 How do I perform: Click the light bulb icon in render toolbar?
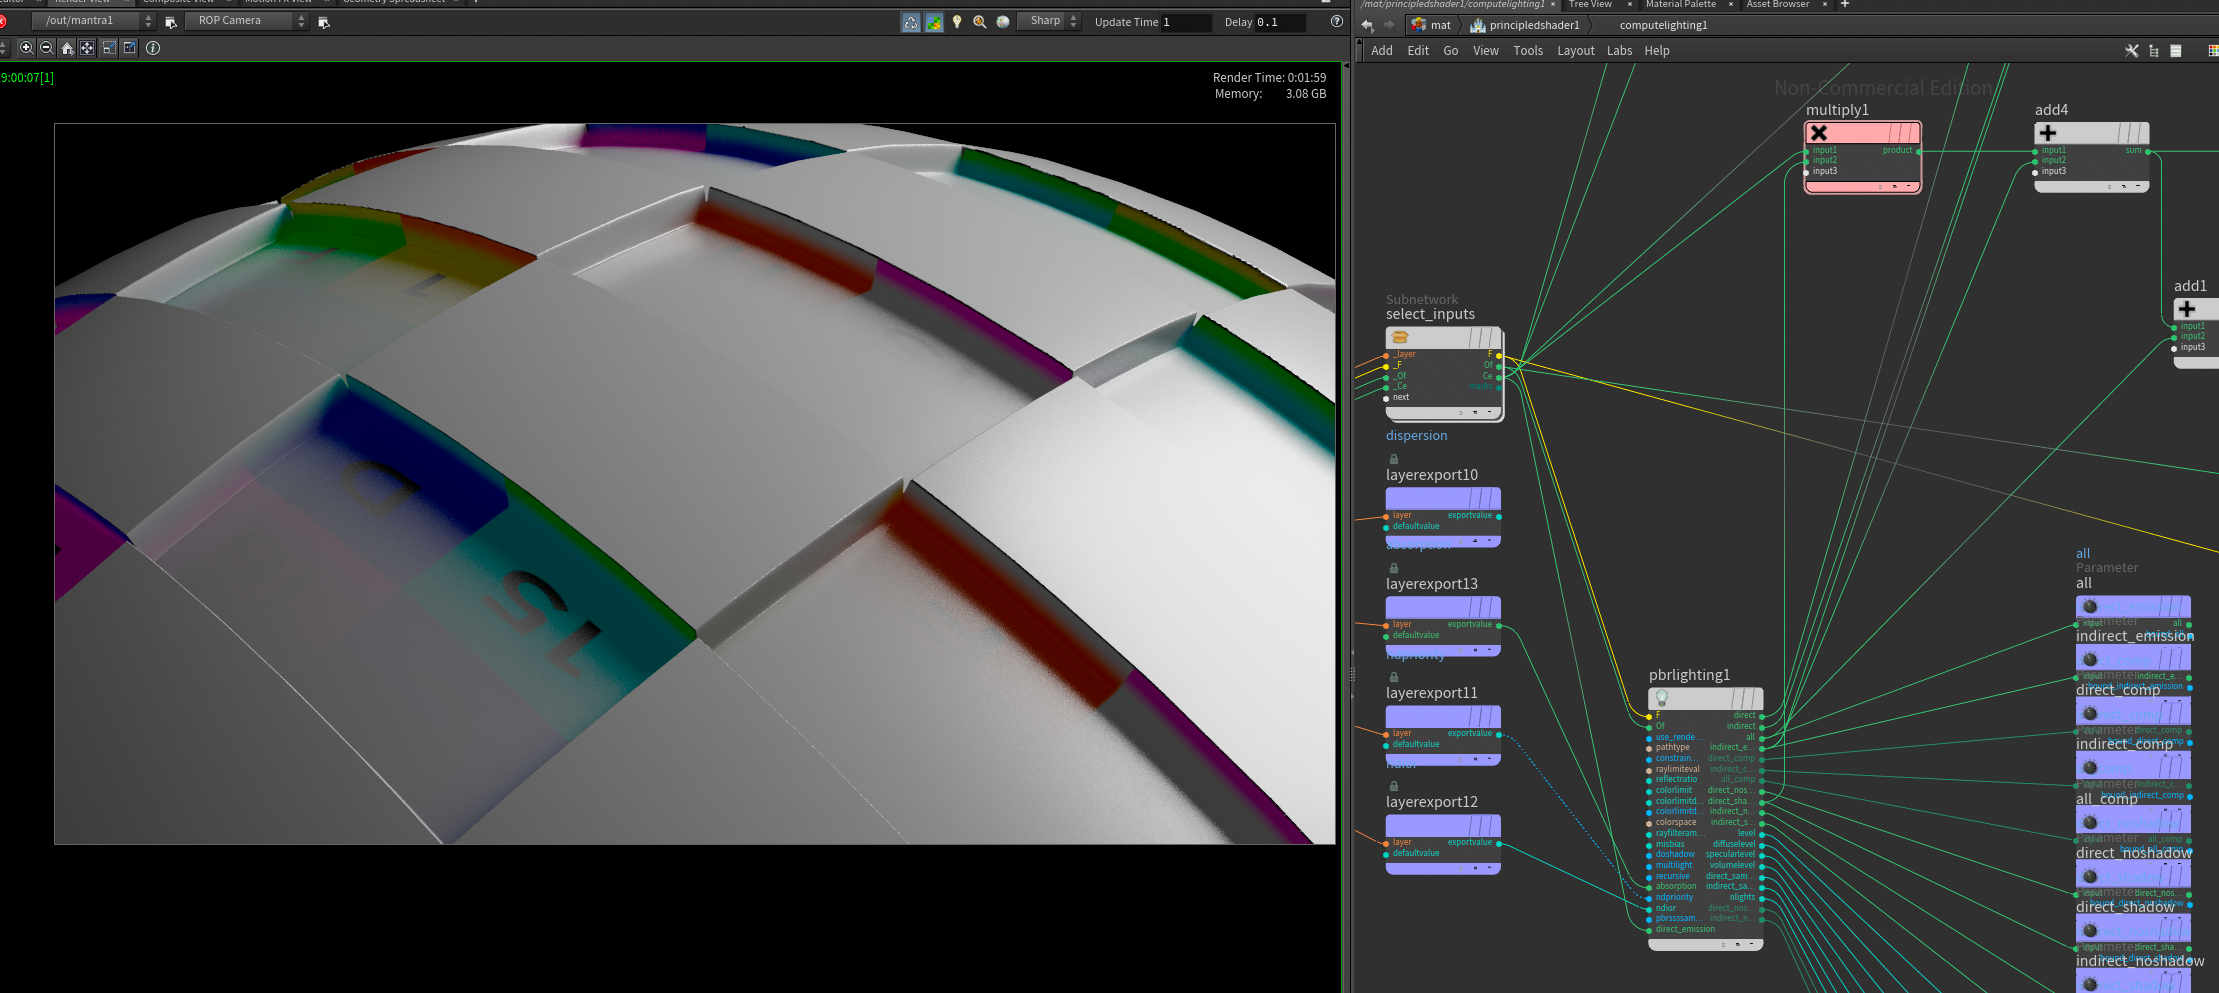pyautogui.click(x=957, y=22)
